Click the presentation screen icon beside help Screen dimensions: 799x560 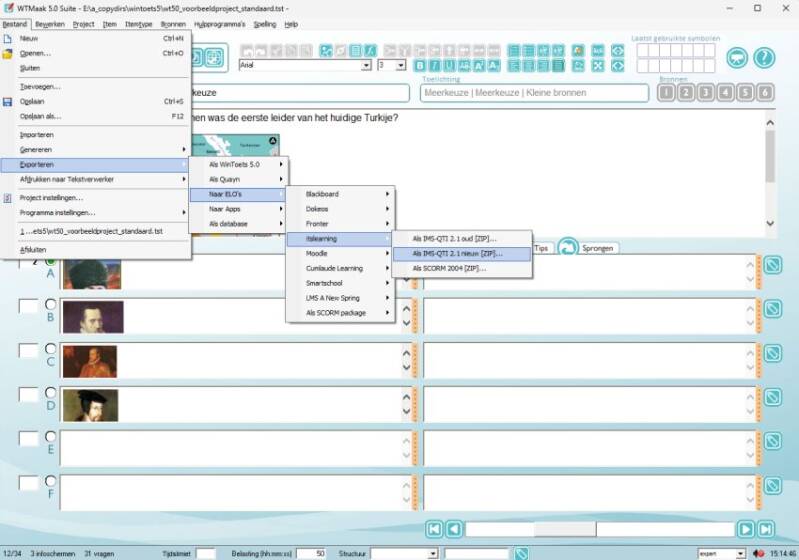click(737, 58)
